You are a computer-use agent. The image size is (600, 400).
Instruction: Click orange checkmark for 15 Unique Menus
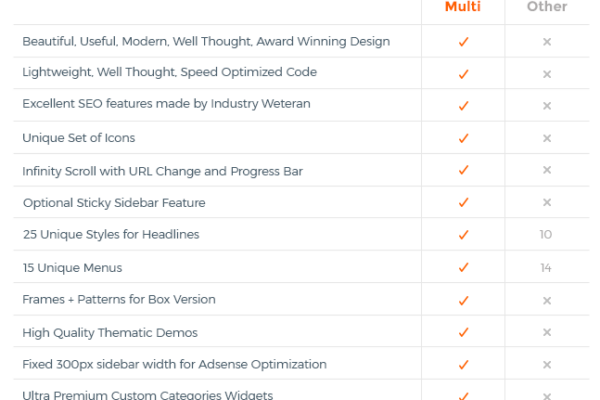coord(463,267)
